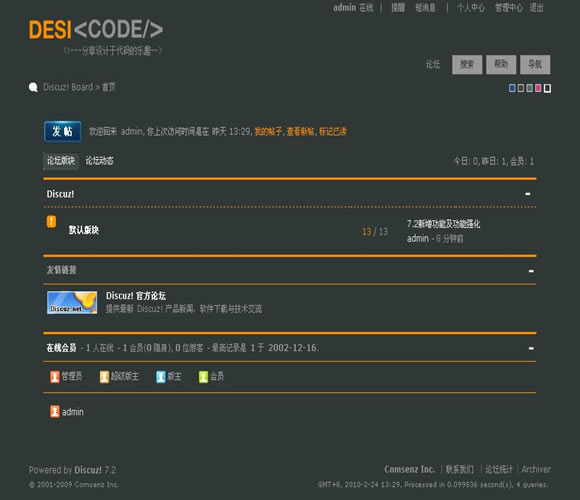The height and width of the screenshot is (500, 580).
Task: Collapse the online members section
Action: pyautogui.click(x=531, y=348)
